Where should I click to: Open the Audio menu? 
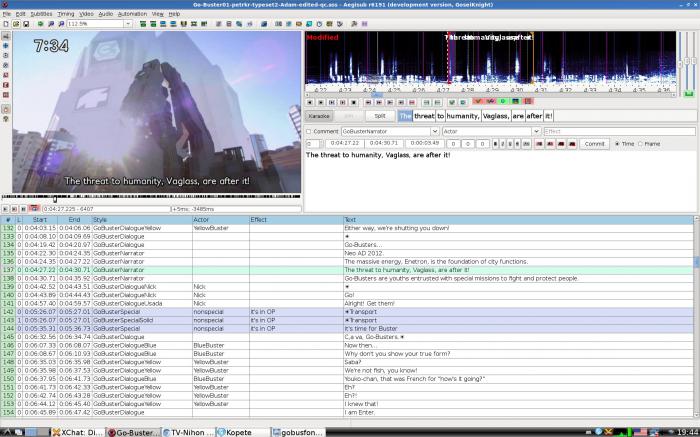(106, 14)
